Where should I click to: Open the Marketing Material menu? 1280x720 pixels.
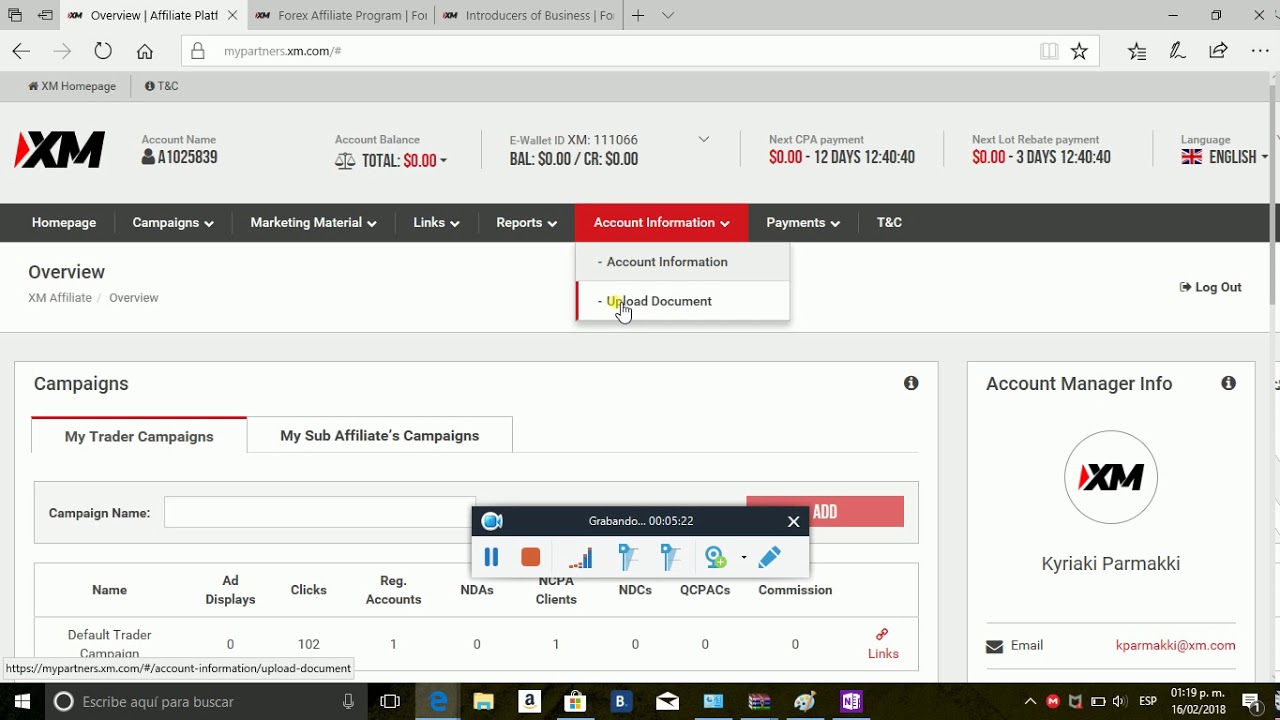click(313, 222)
